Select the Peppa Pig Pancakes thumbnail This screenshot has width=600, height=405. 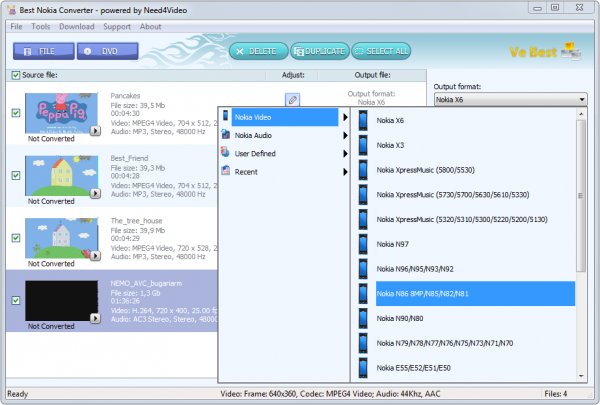coord(61,113)
